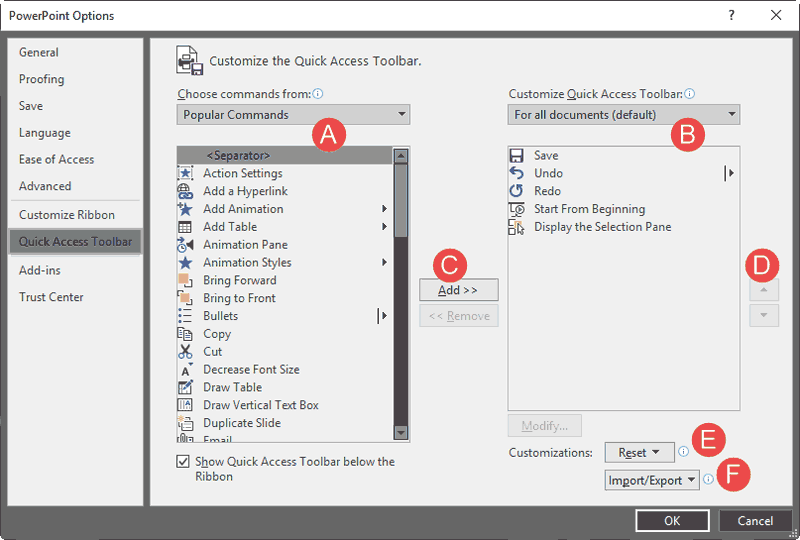Click info icon beside Customize Quick Access Toolbar label

689,94
